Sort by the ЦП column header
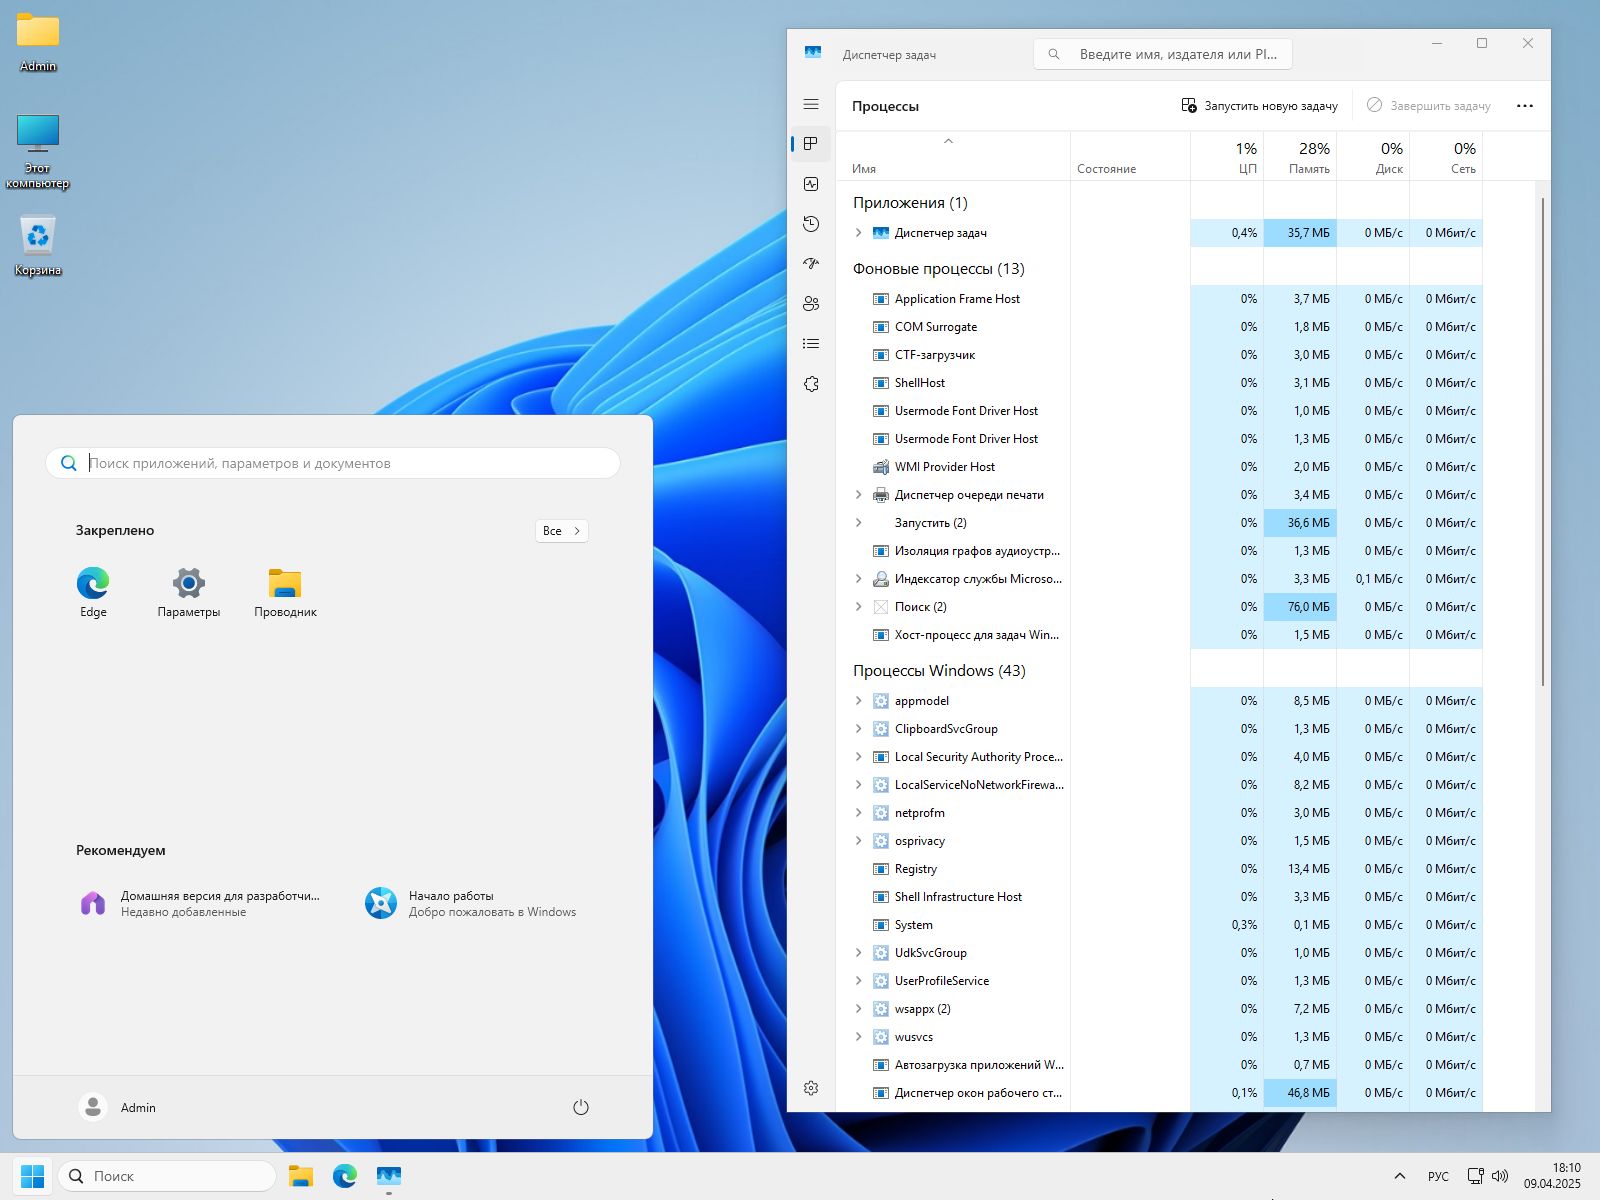 [1227, 156]
